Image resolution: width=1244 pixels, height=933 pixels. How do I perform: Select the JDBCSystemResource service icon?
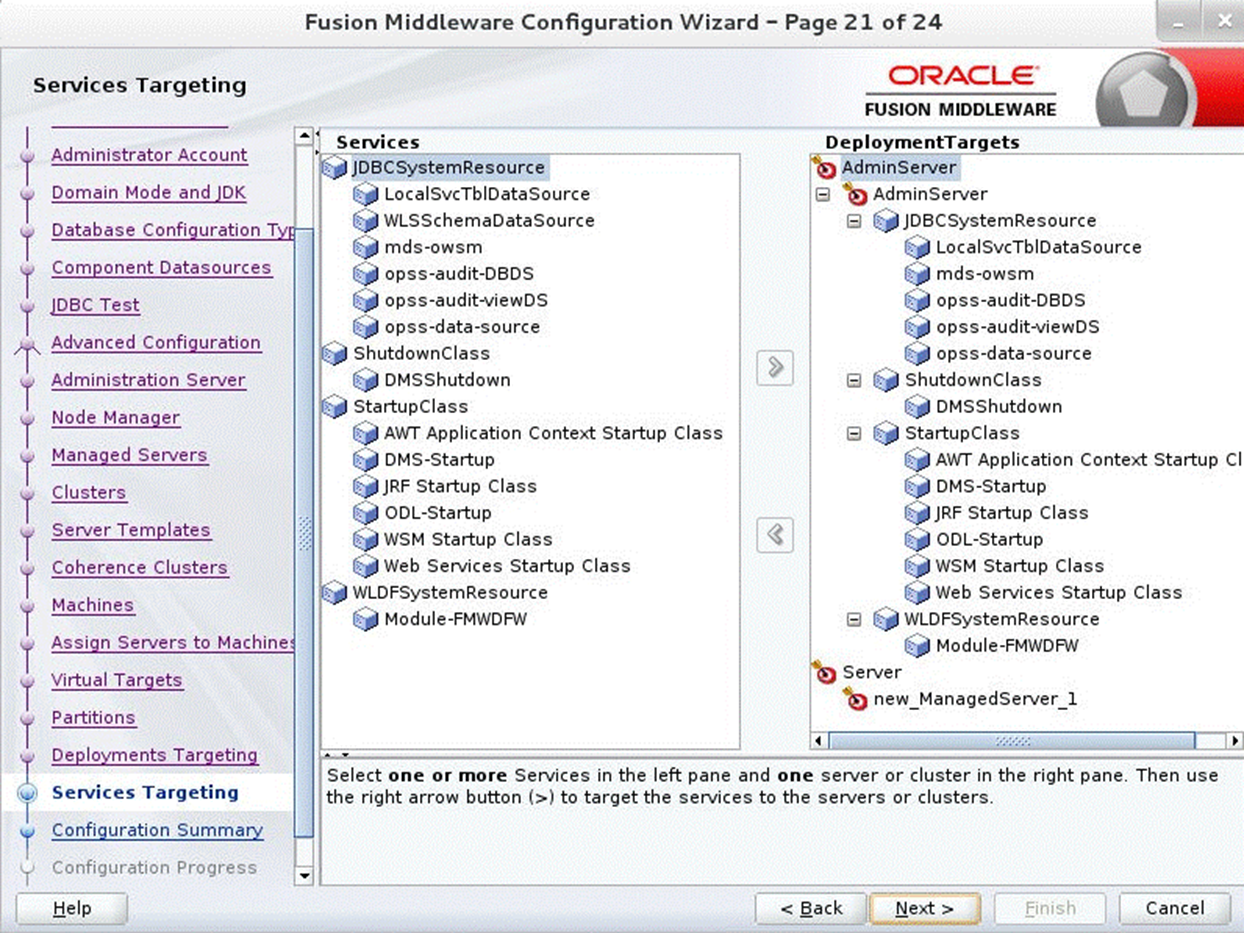(334, 169)
